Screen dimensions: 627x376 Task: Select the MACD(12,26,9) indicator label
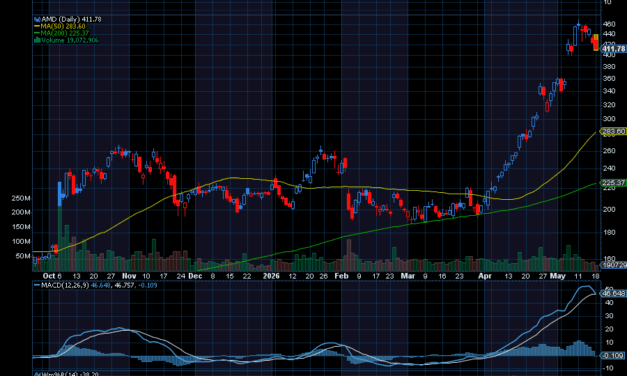(65, 285)
